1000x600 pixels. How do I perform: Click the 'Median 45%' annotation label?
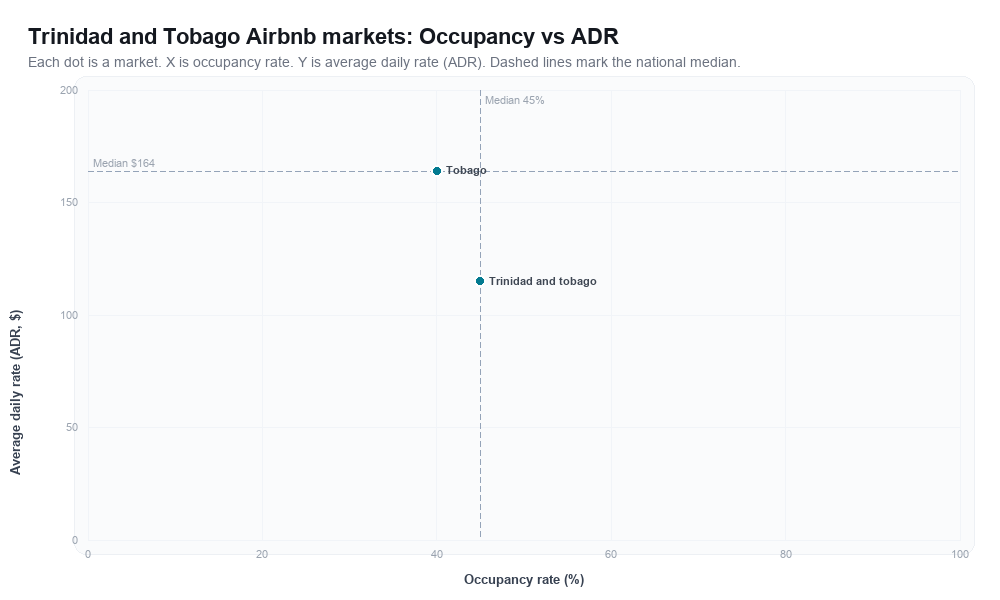pyautogui.click(x=515, y=100)
